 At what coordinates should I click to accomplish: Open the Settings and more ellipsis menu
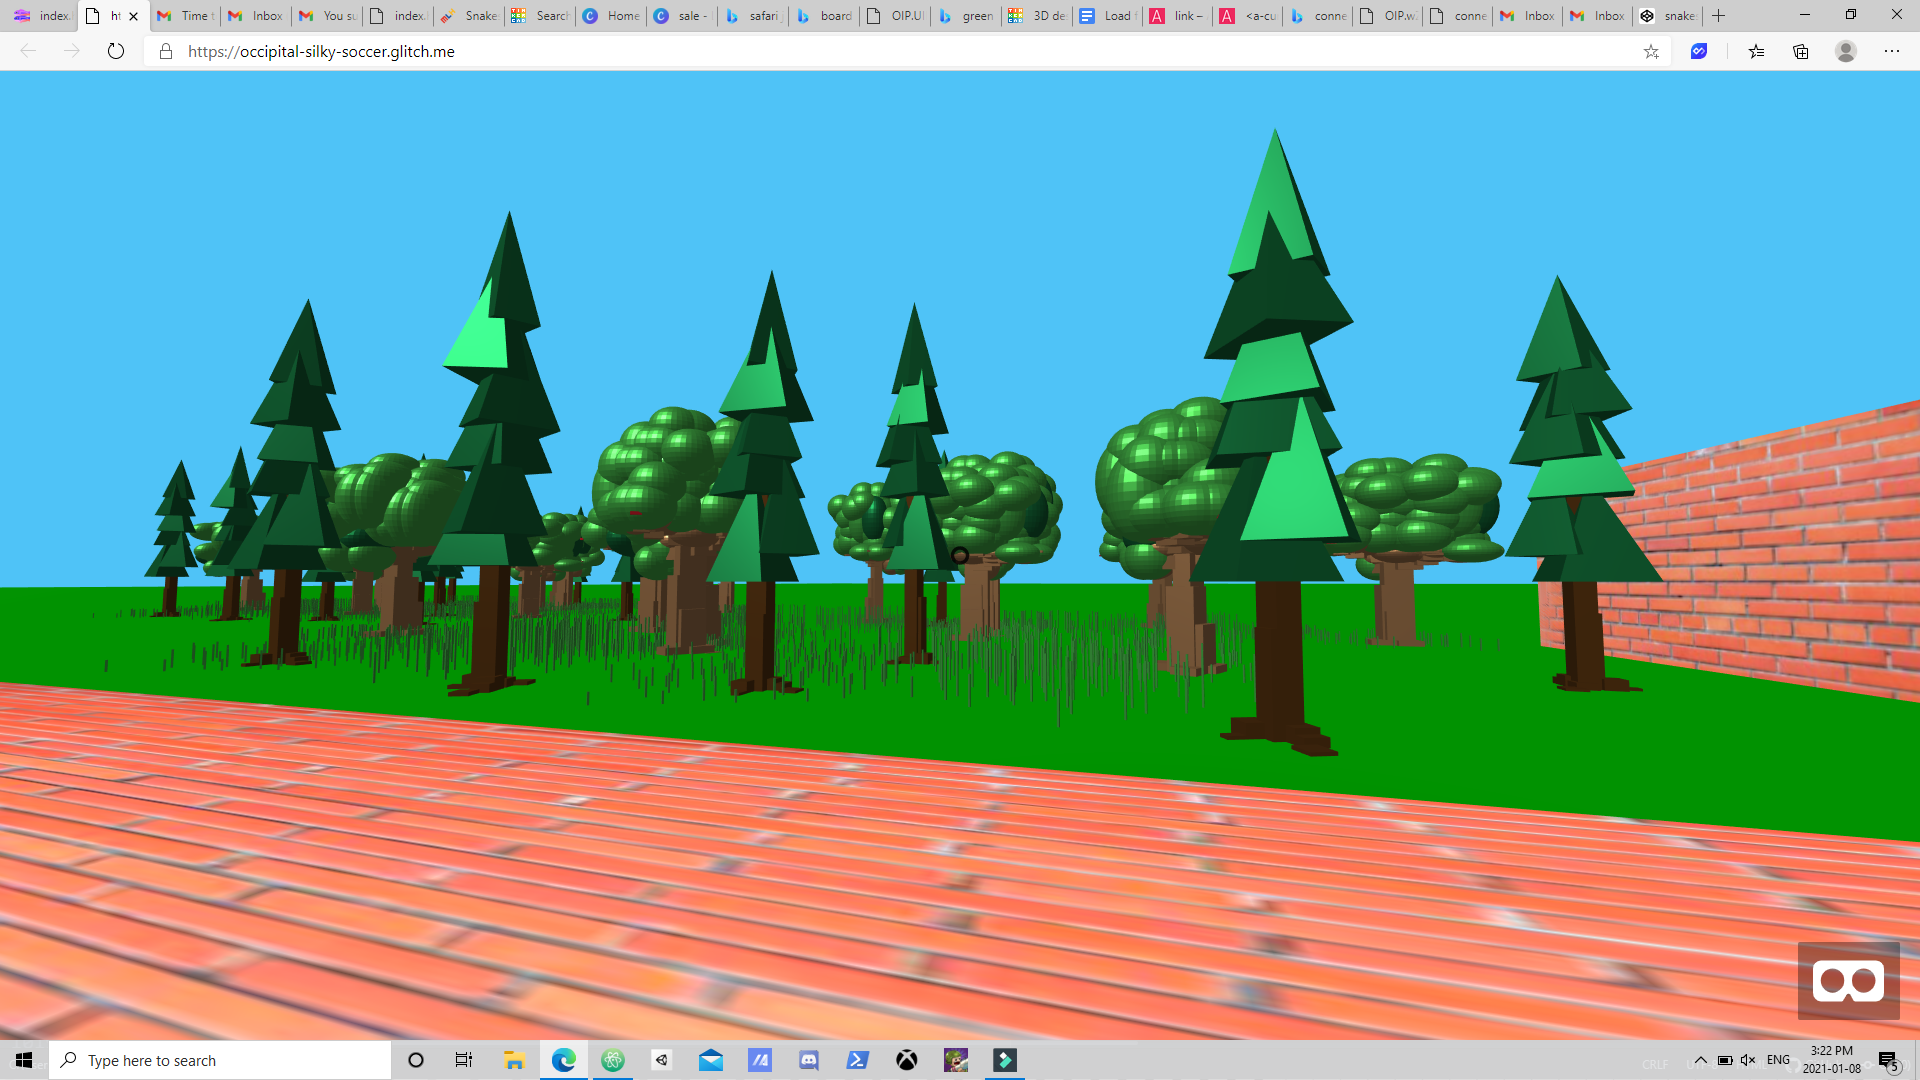1892,51
